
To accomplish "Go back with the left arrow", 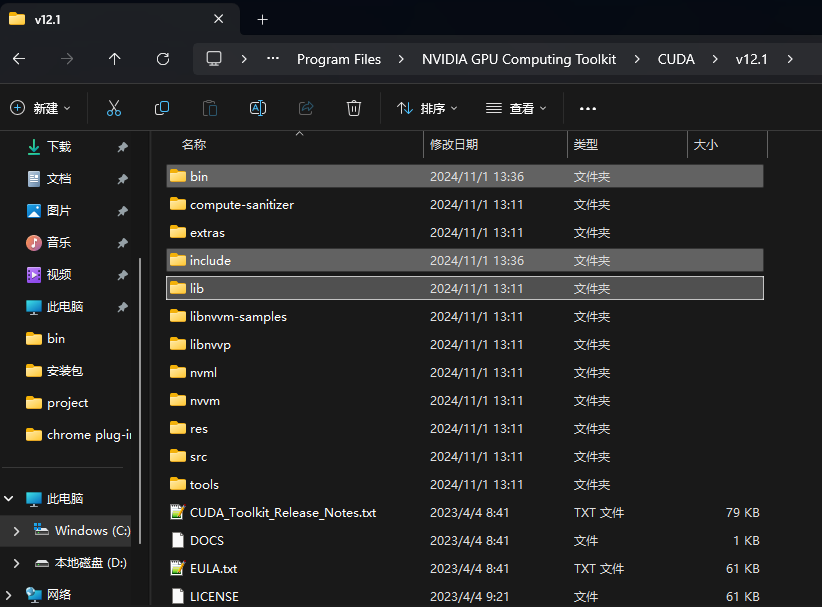I will pyautogui.click(x=19, y=59).
